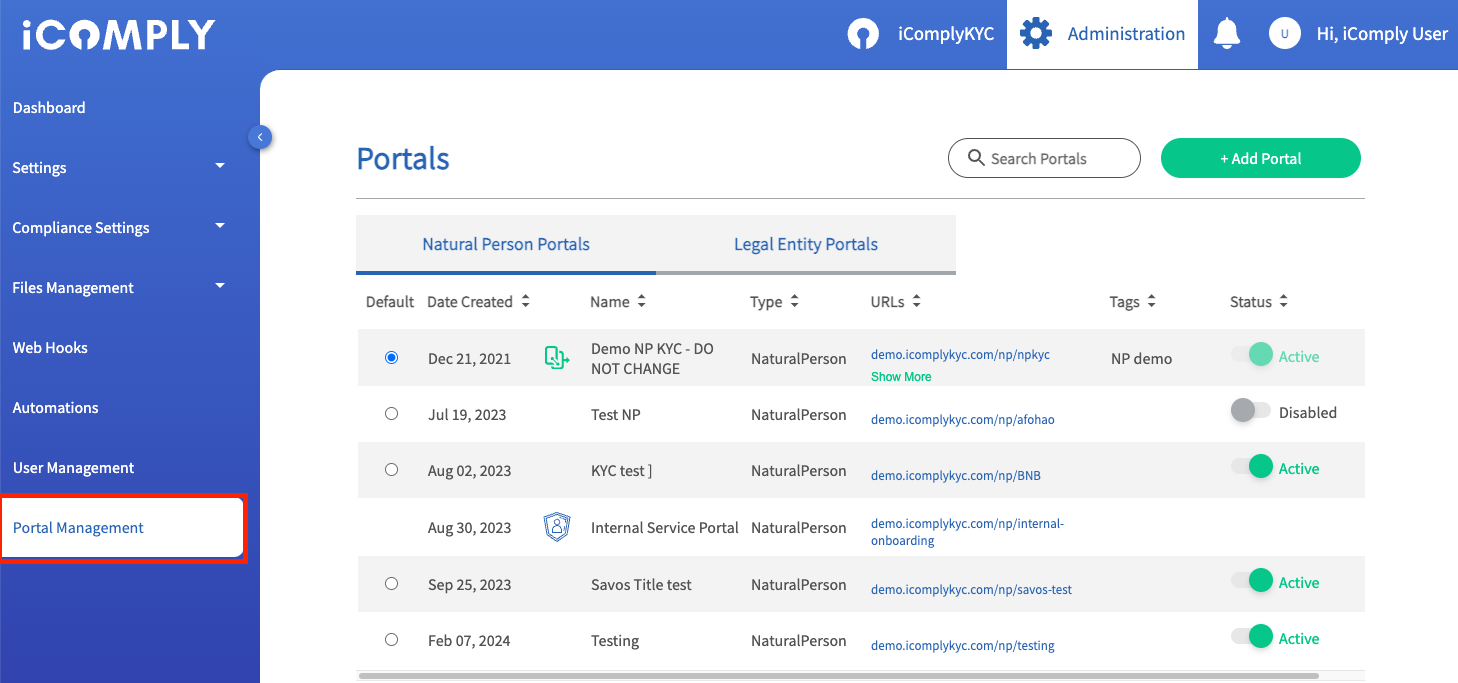Screen dimensions: 1458x683
Task: Click the horizontal scrollbar below the table
Action: (838, 676)
